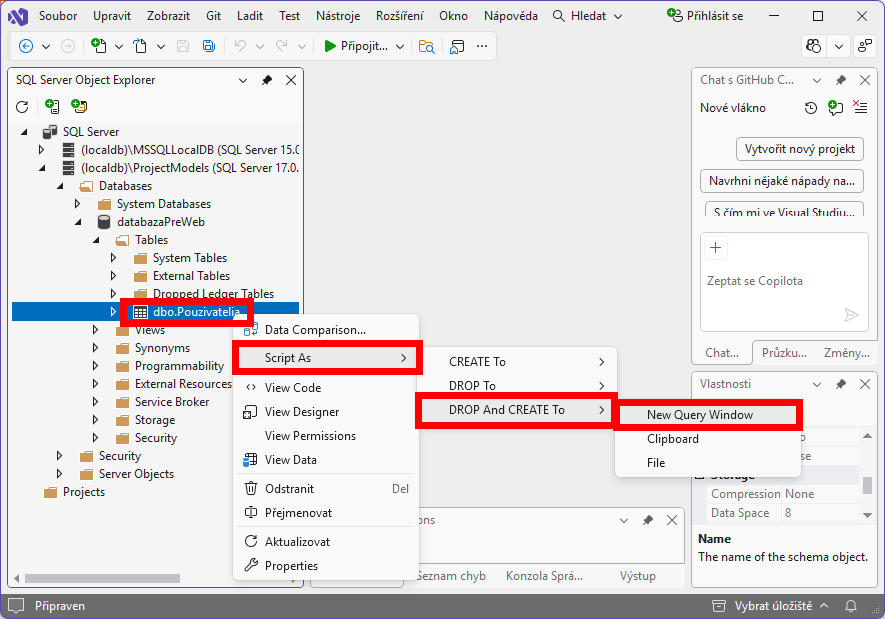Click Přihlásit se sign-in button
The width and height of the screenshot is (885, 619).
[x=706, y=16]
